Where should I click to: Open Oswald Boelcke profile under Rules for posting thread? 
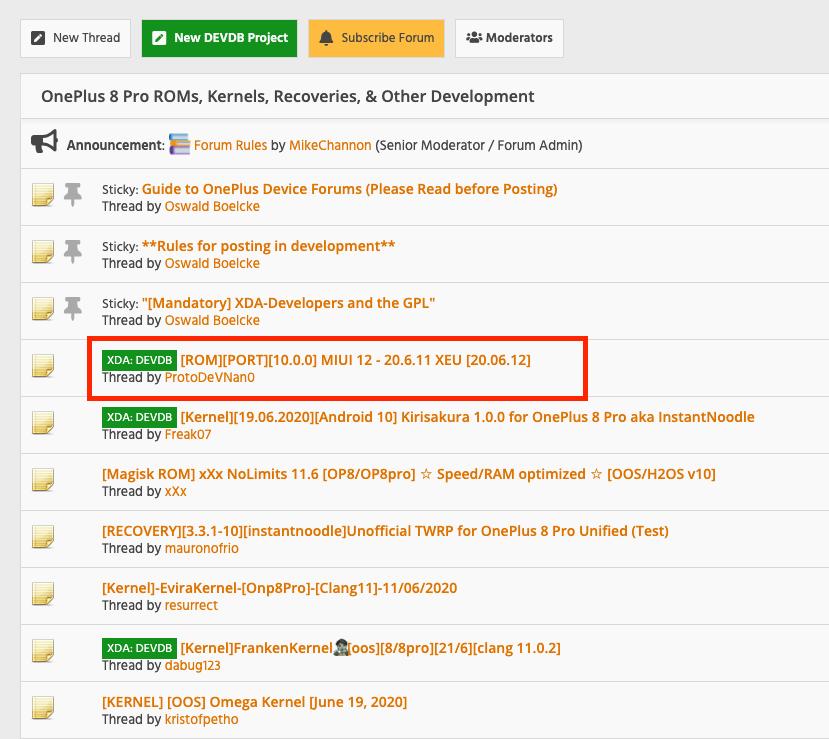212,263
